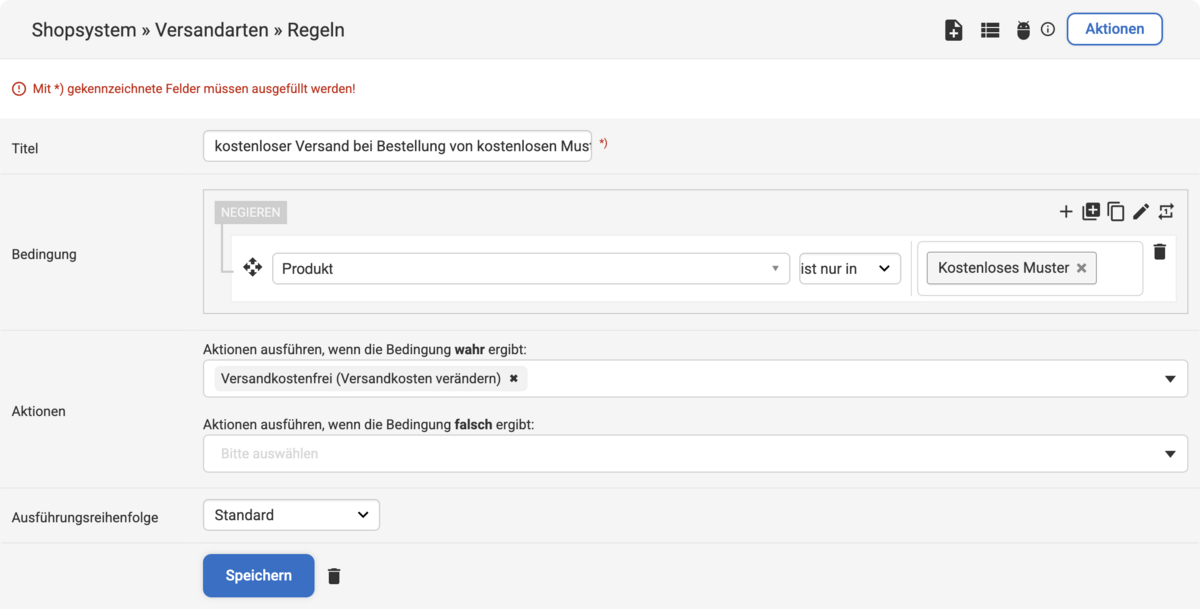This screenshot has height=609, width=1200.
Task: Remove the Versandkostenfrei action tag
Action: [x=514, y=379]
